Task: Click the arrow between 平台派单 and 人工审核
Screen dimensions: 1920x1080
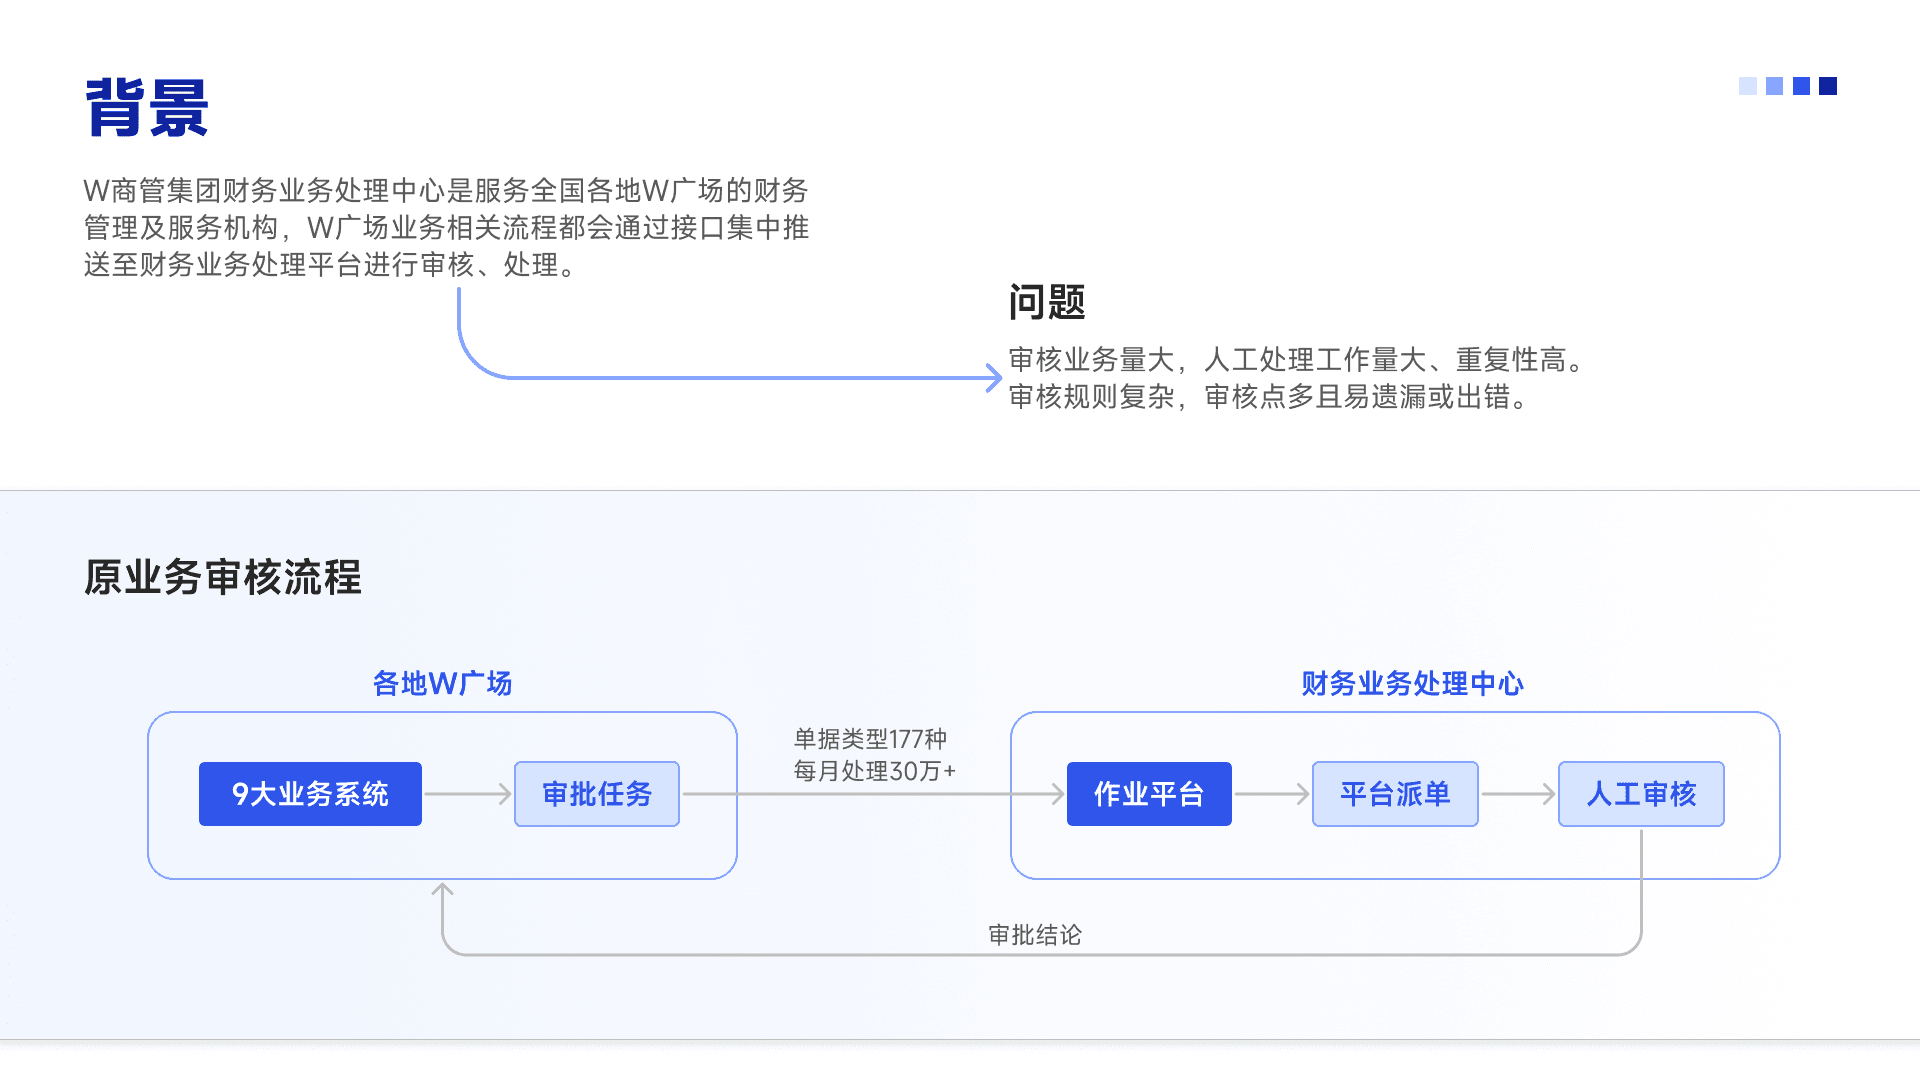Action: [x=1518, y=794]
